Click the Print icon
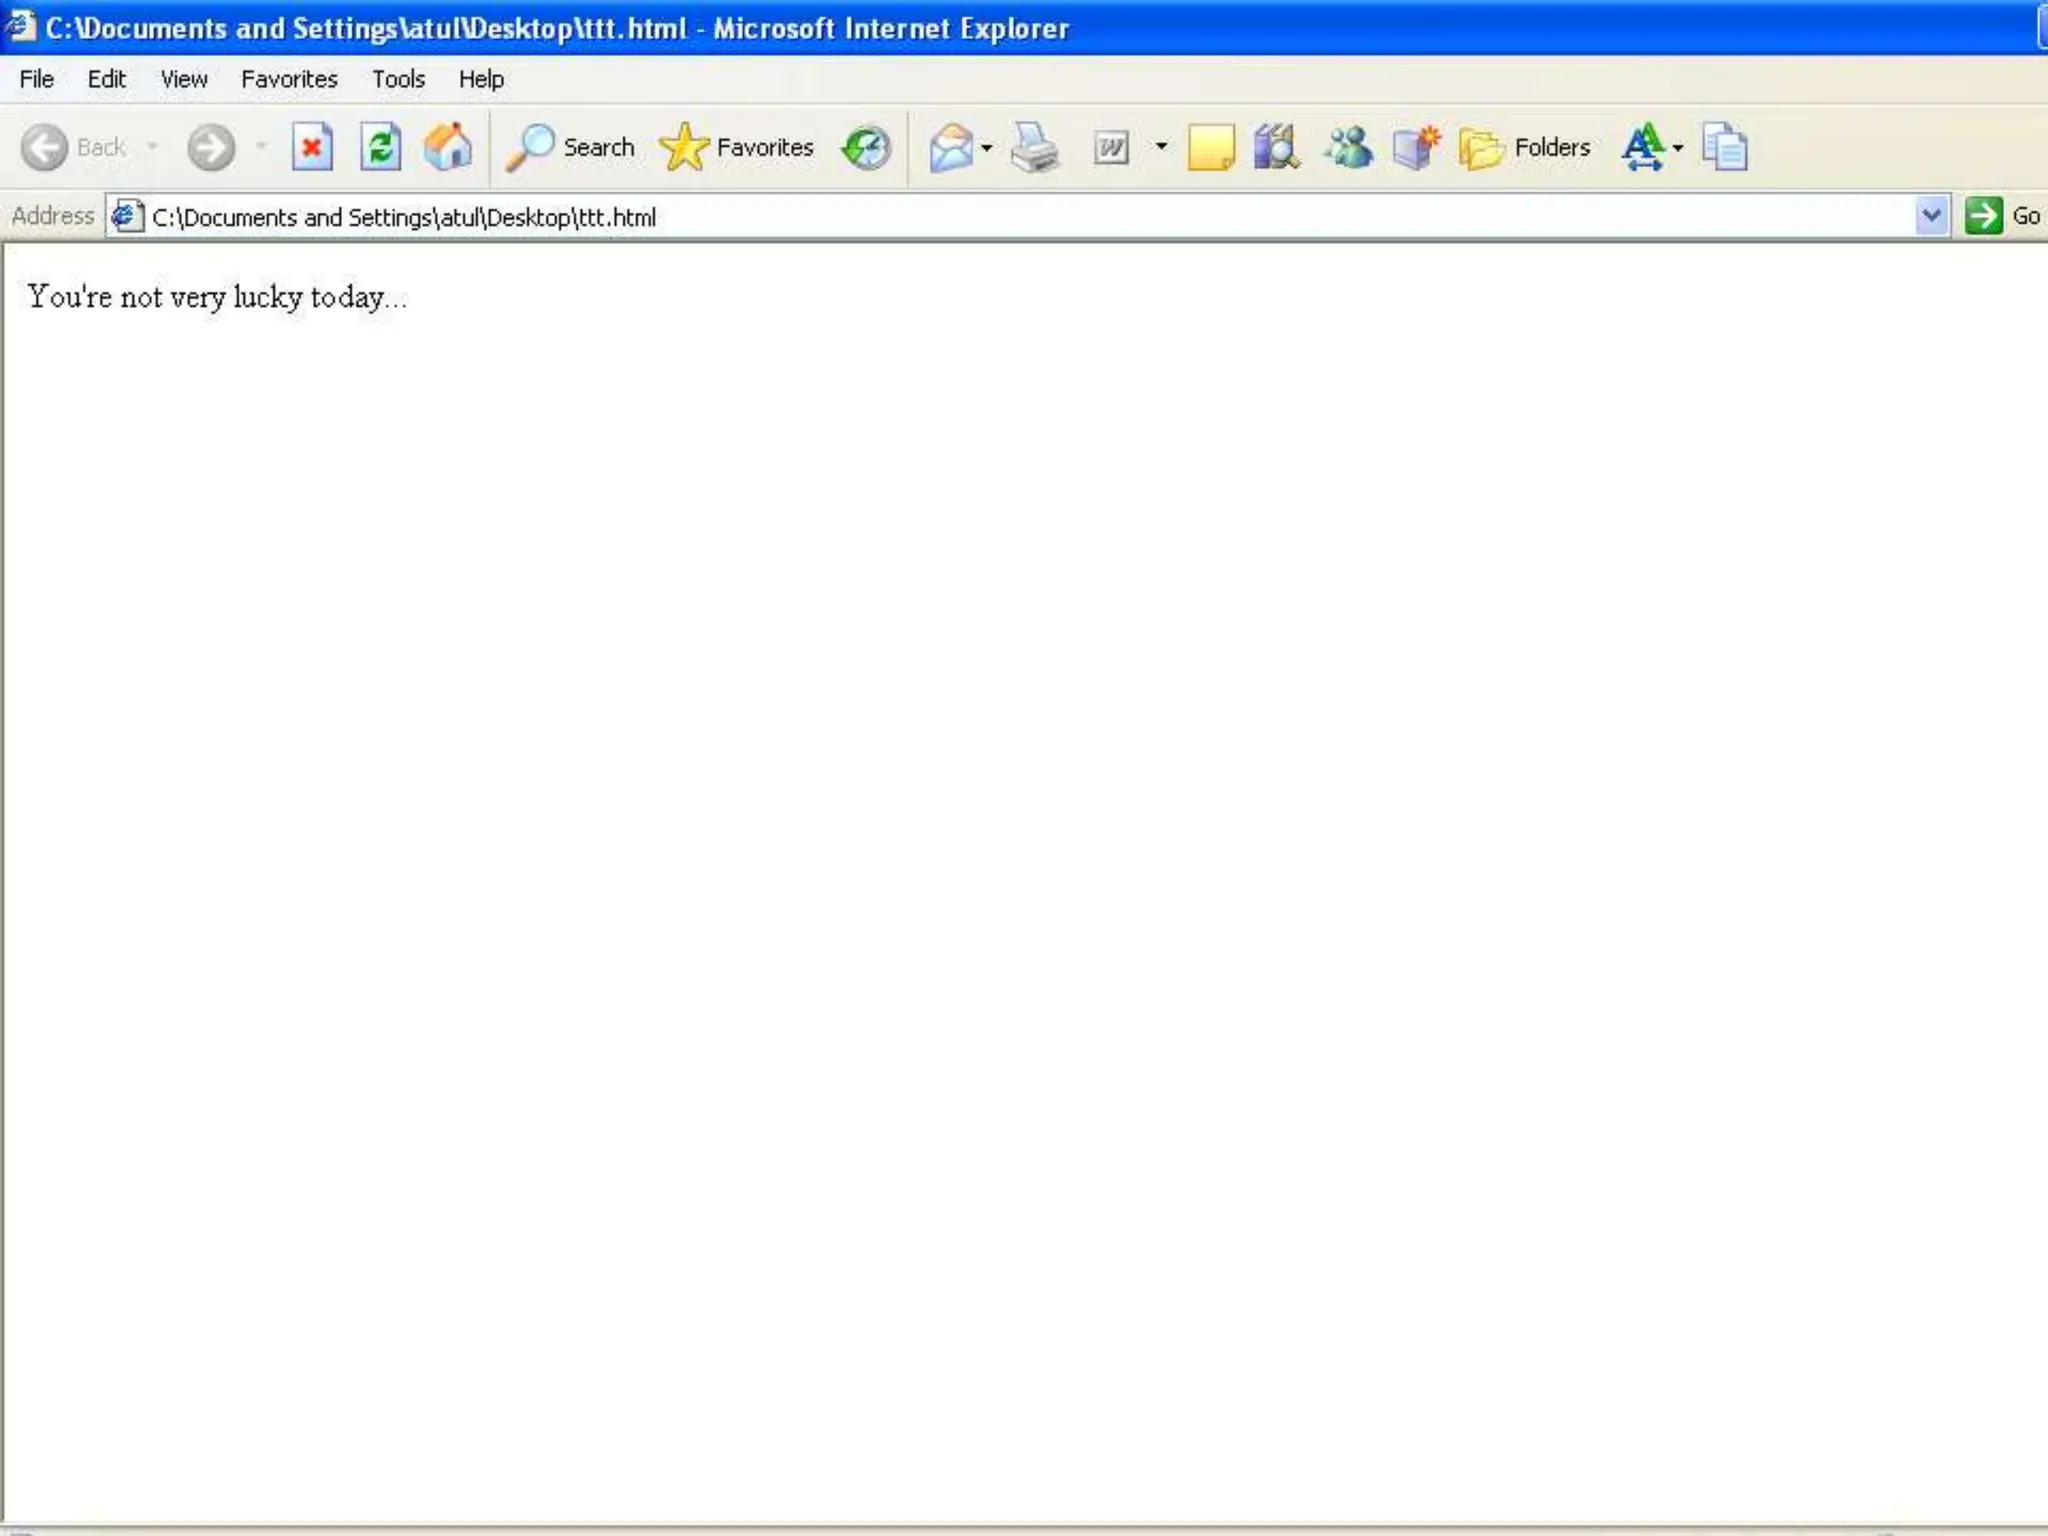 [1034, 148]
